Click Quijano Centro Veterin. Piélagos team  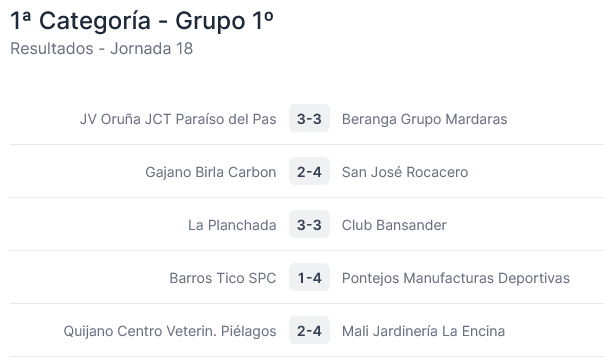coord(170,331)
